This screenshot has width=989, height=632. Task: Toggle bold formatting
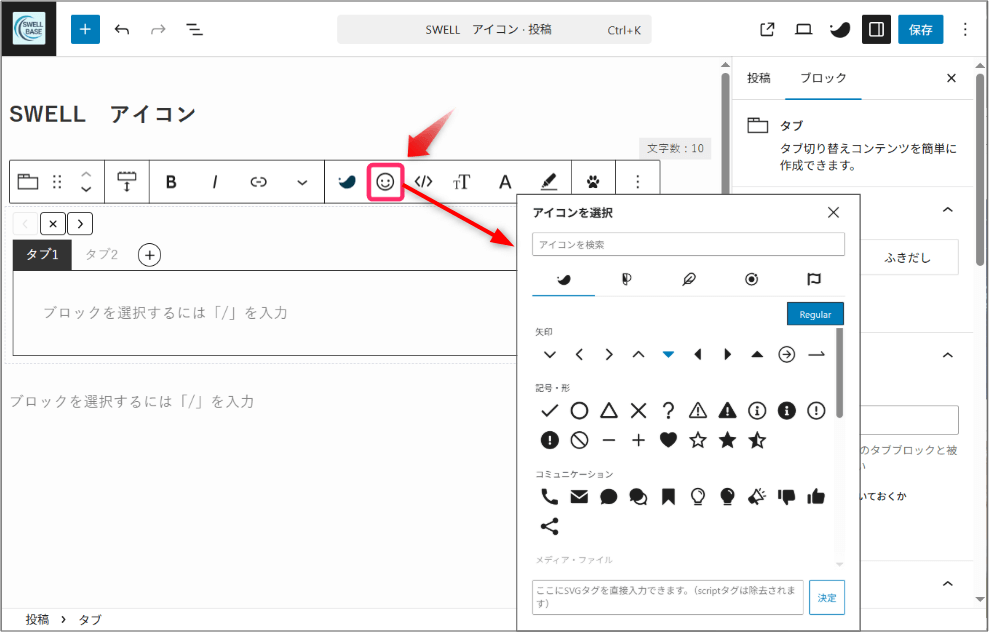point(171,182)
